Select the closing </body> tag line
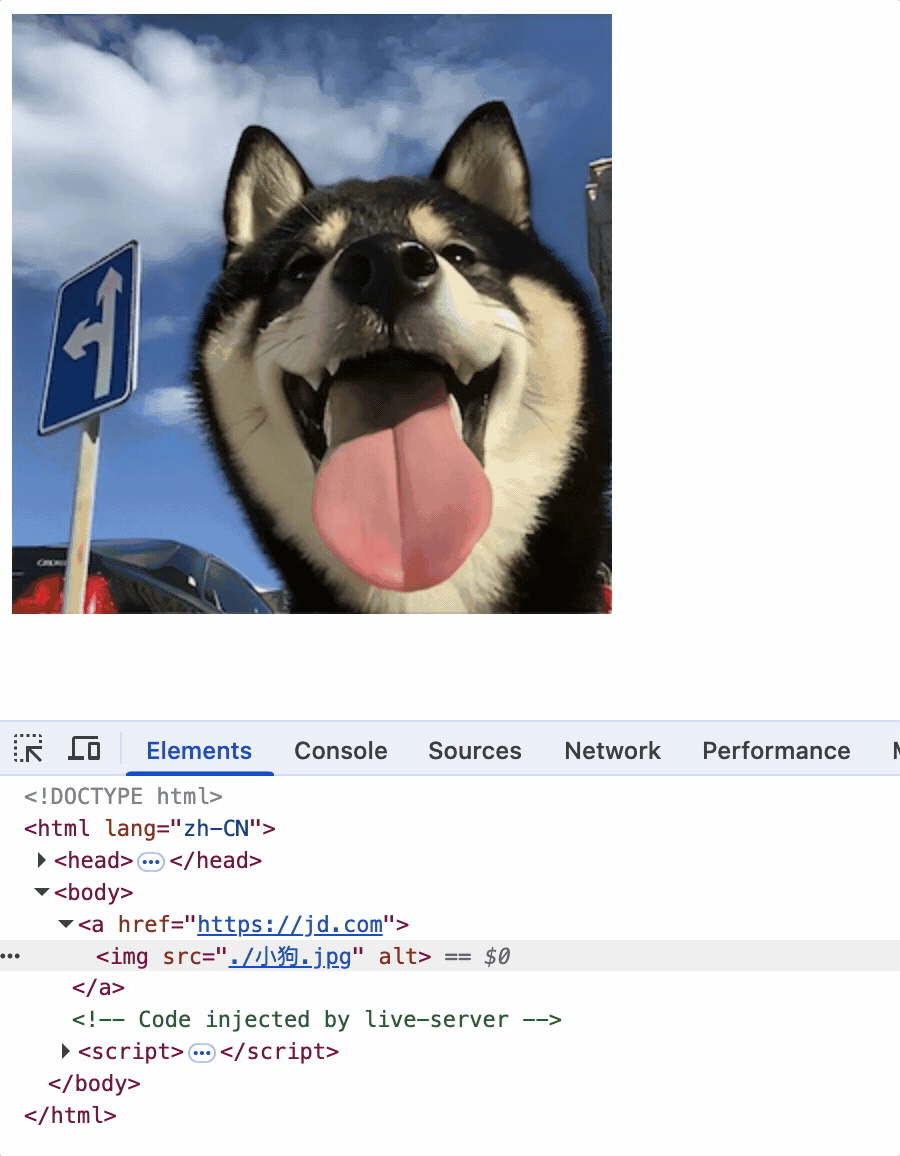Image resolution: width=900 pixels, height=1156 pixels. 94,1084
